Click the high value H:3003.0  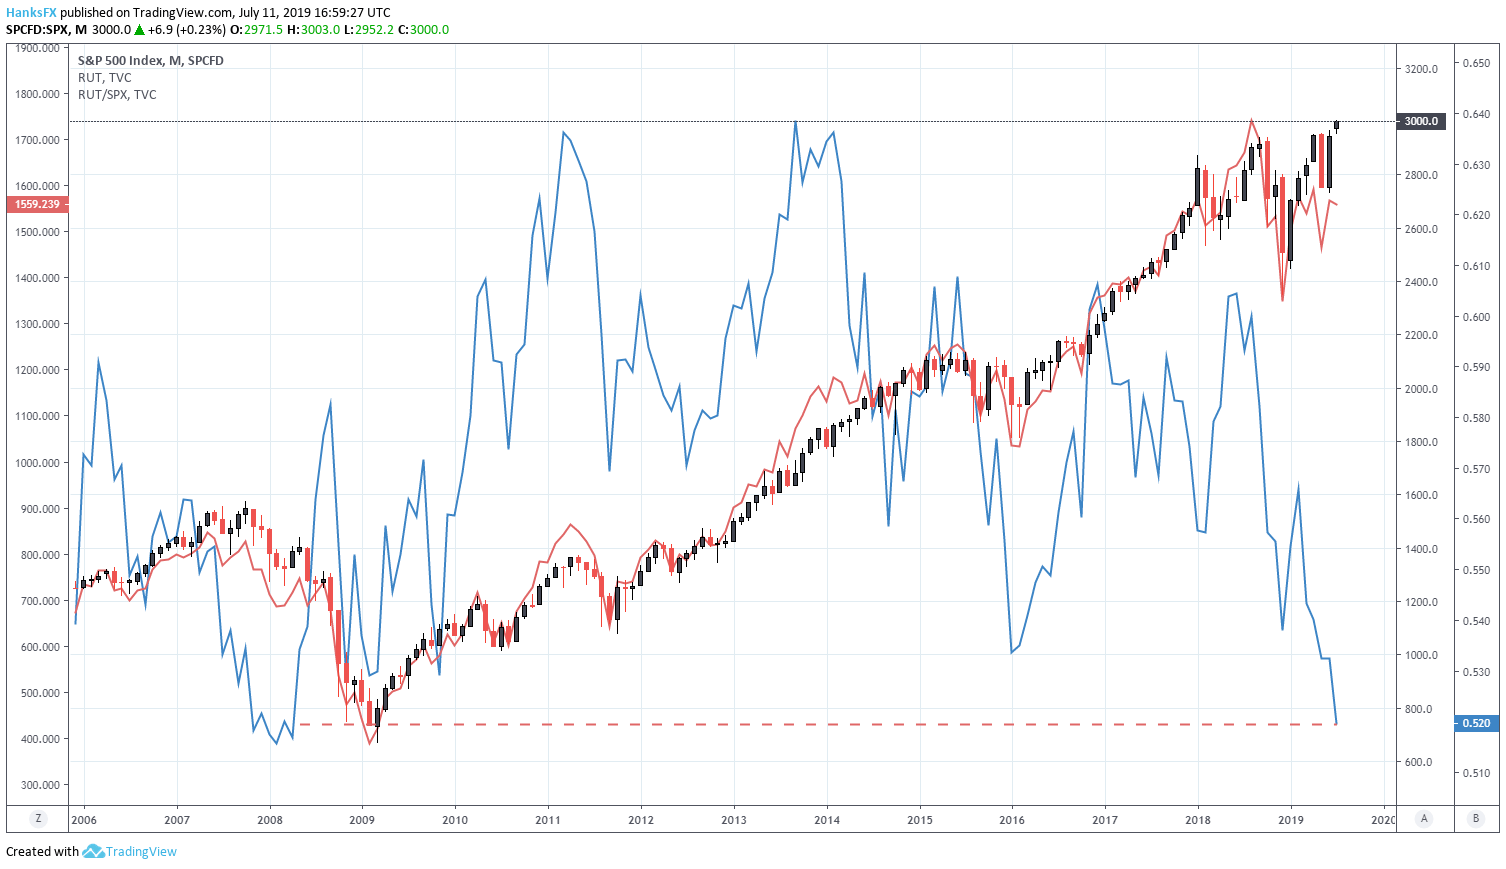[x=313, y=30]
